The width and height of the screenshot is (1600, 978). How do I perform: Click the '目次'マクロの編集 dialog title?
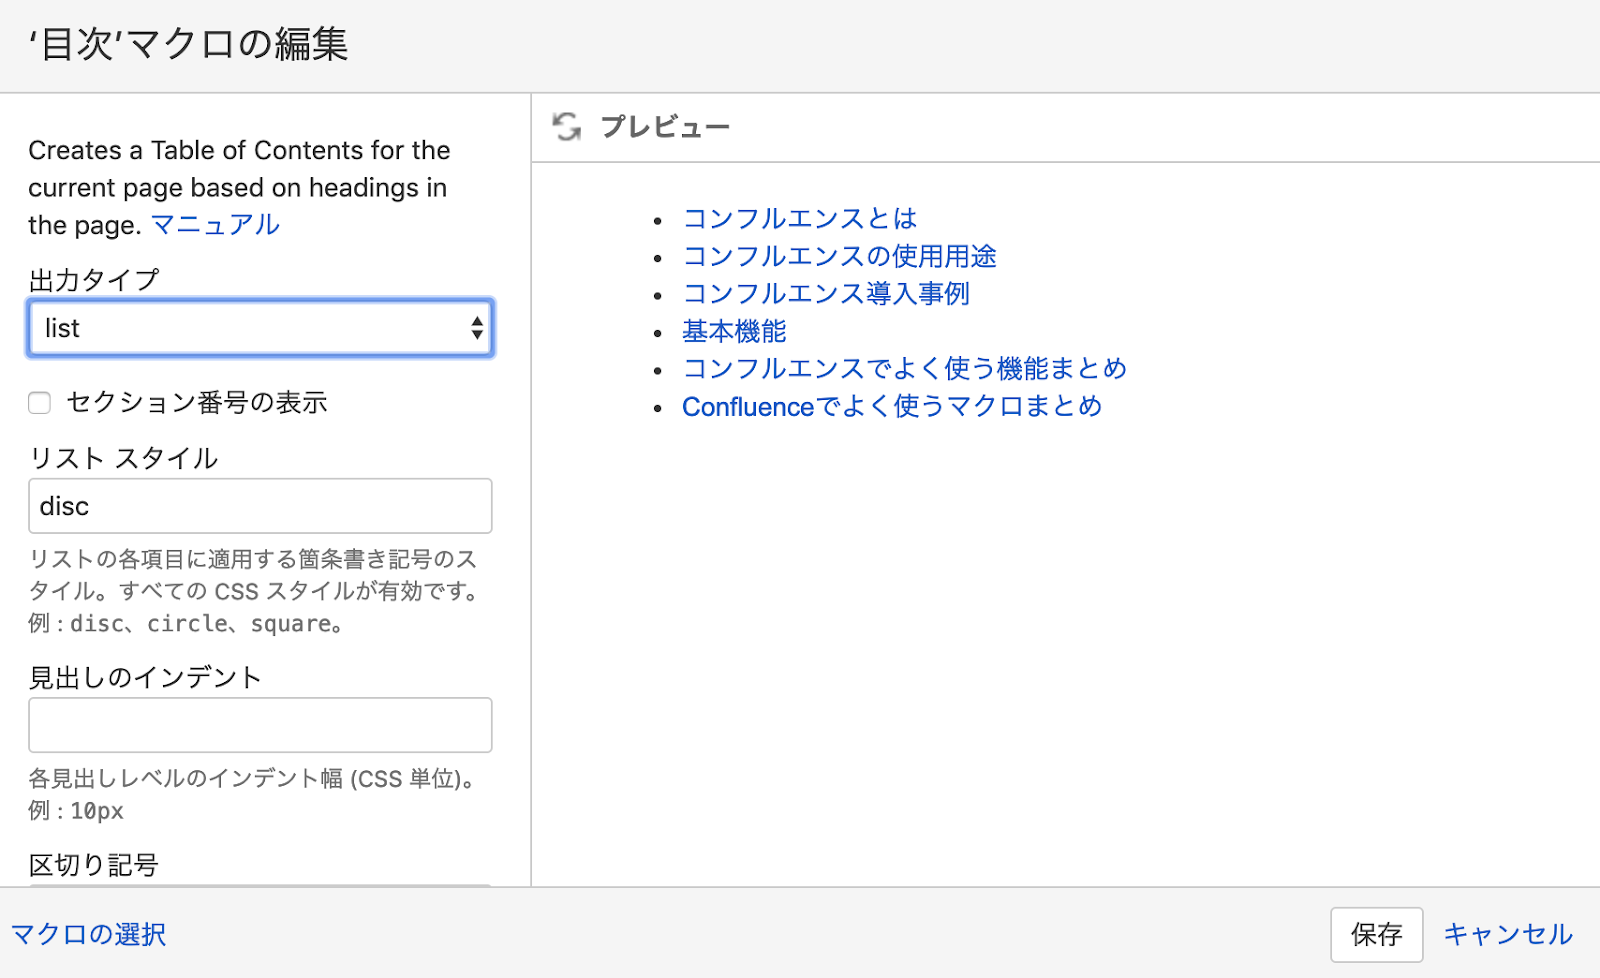(189, 45)
